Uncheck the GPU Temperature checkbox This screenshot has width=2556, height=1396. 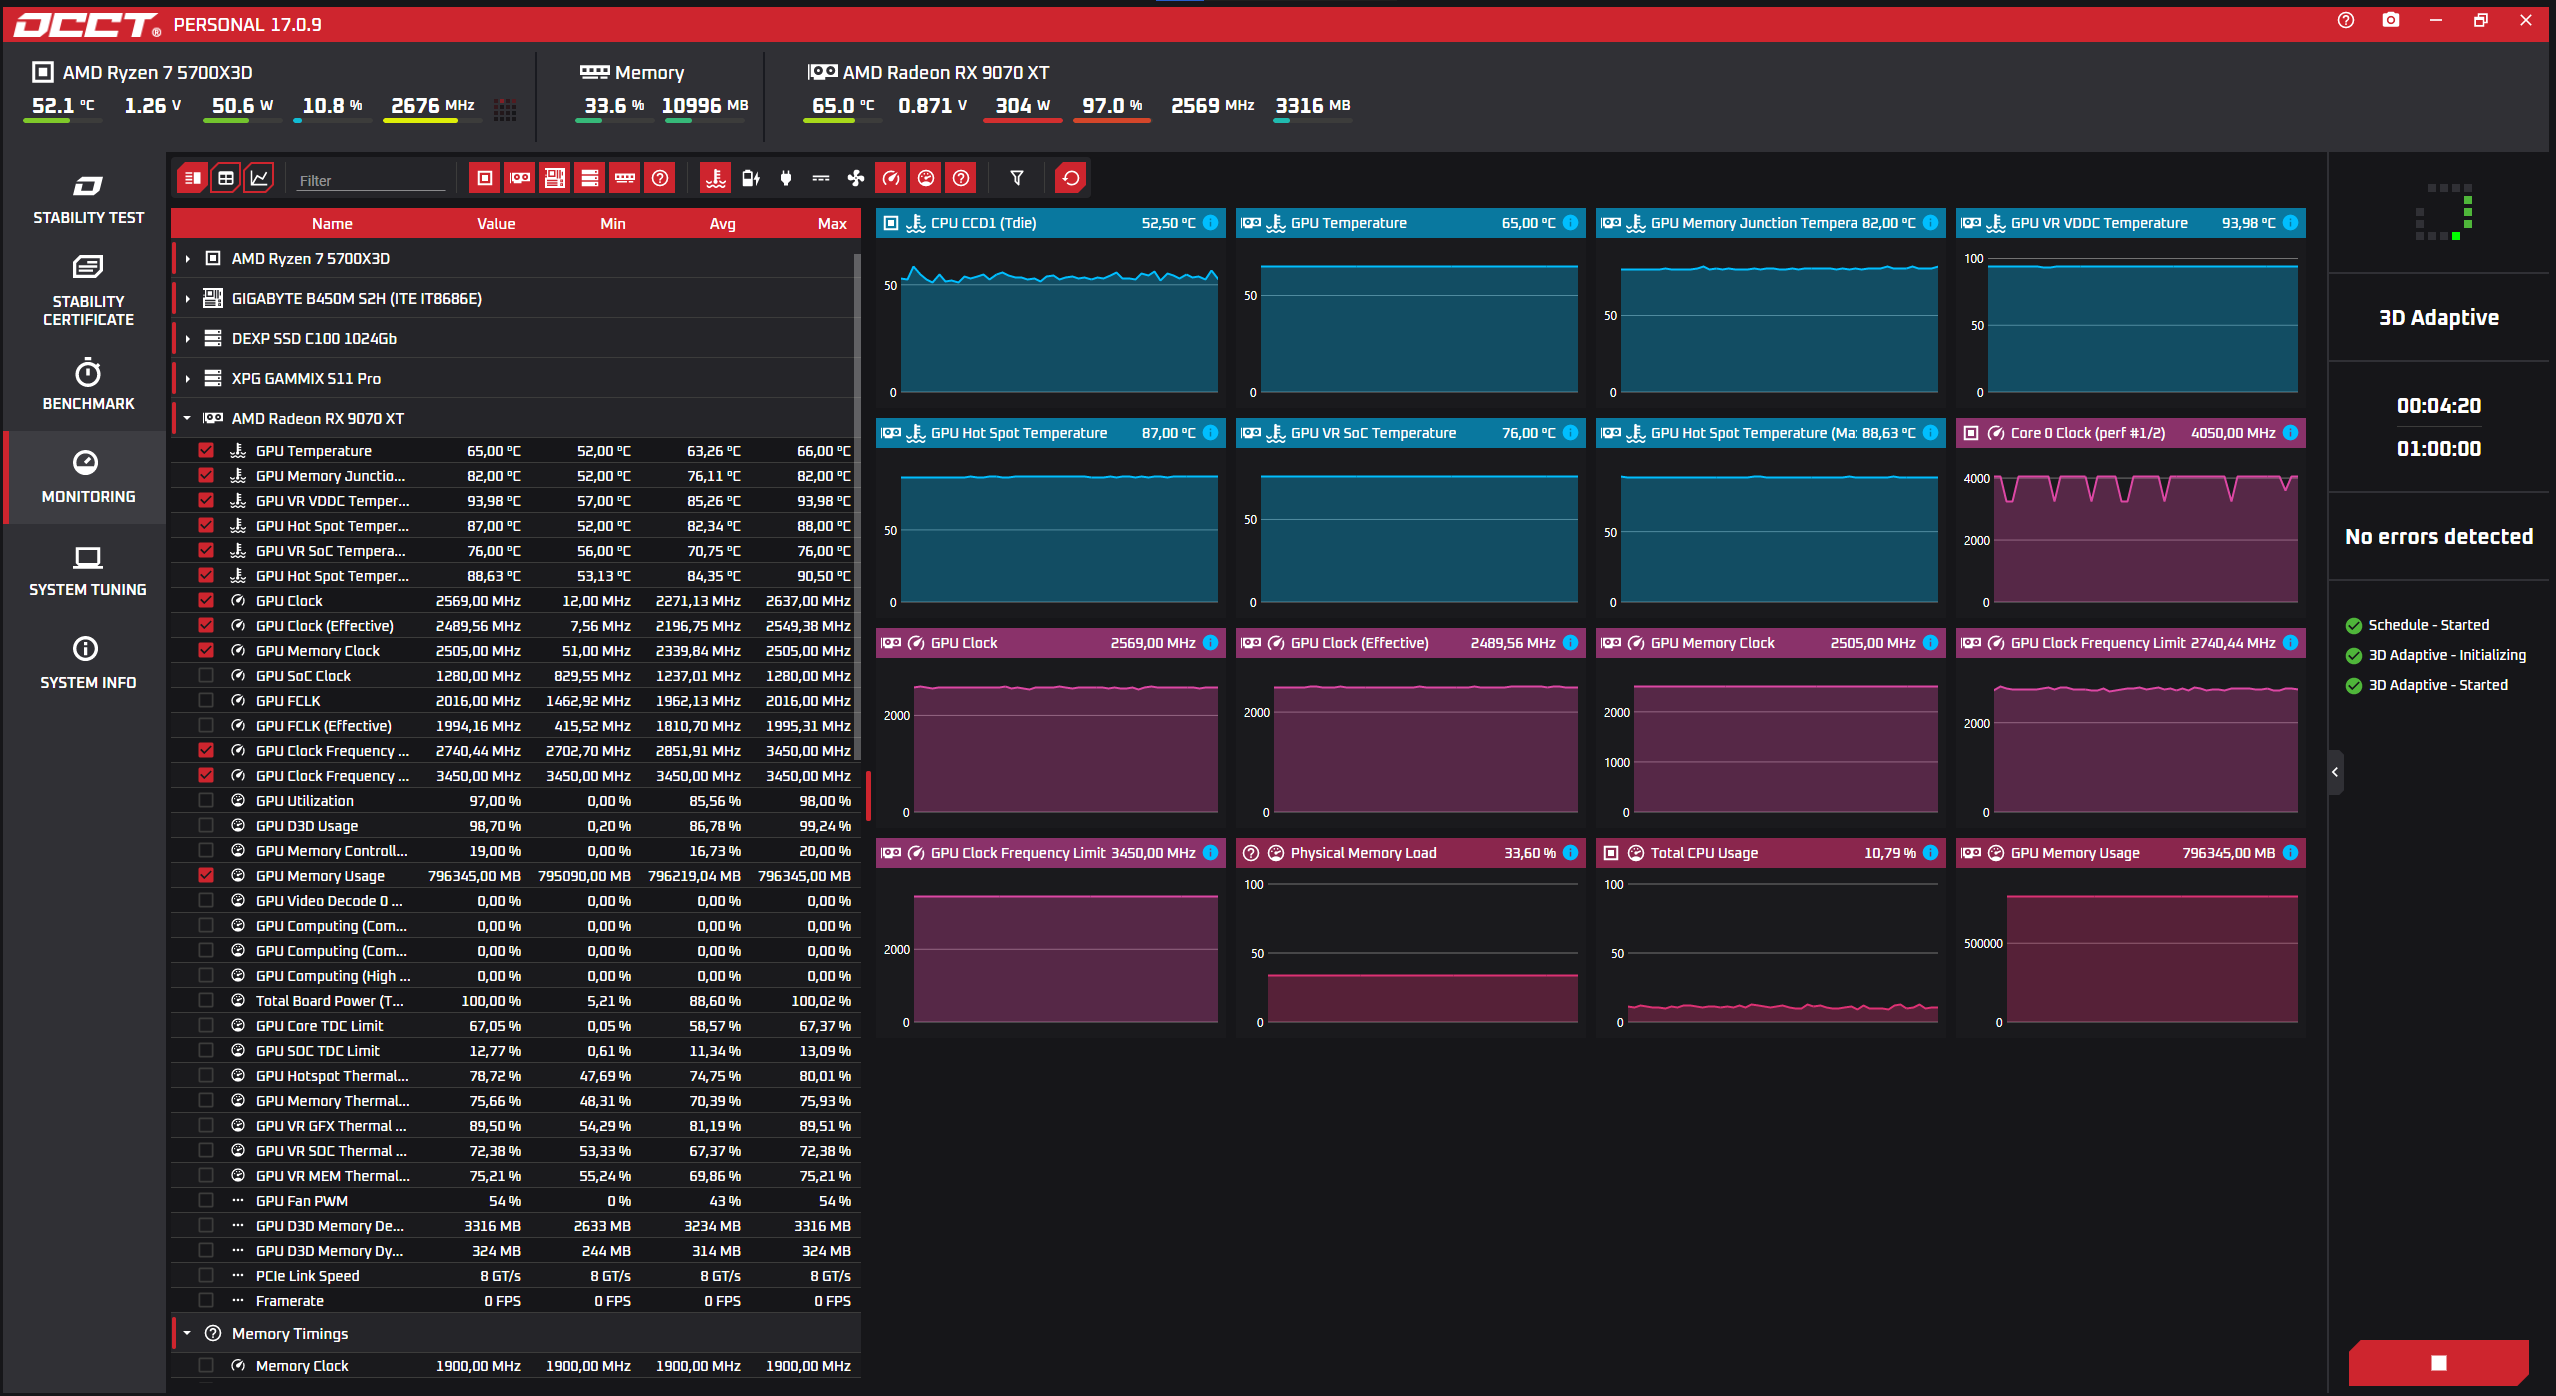pos(206,451)
